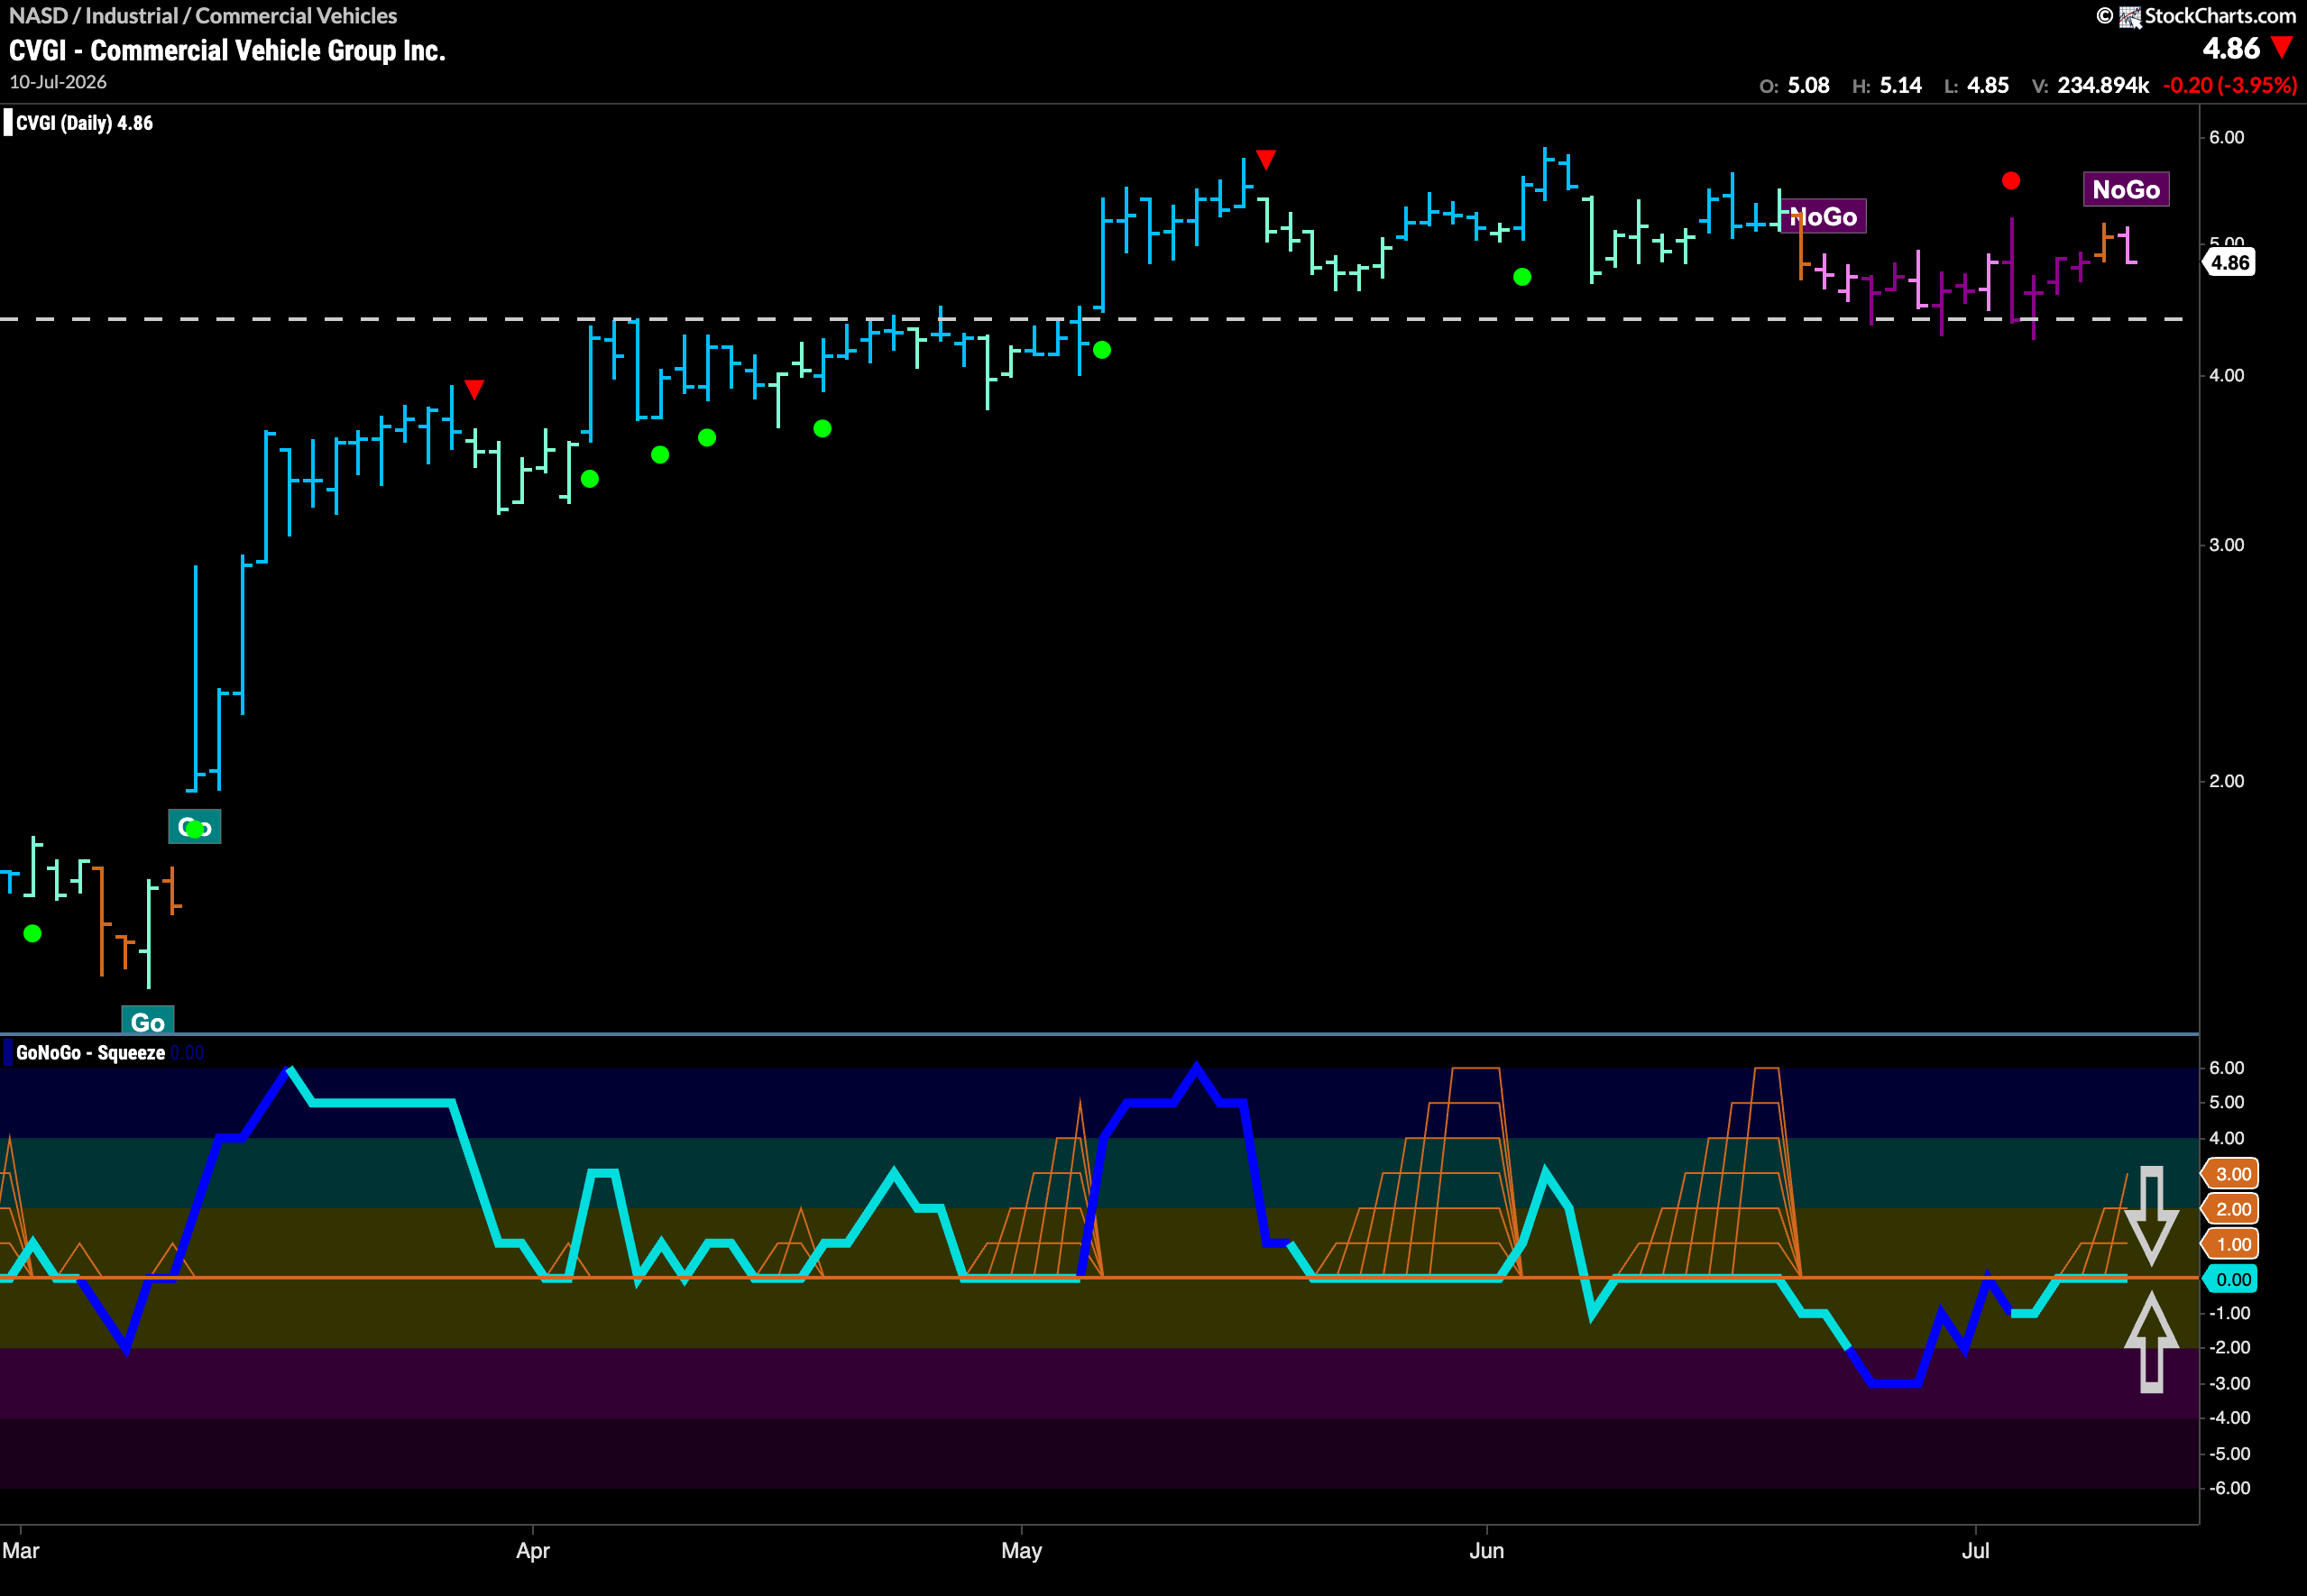Click the low value 4.85

1987,85
